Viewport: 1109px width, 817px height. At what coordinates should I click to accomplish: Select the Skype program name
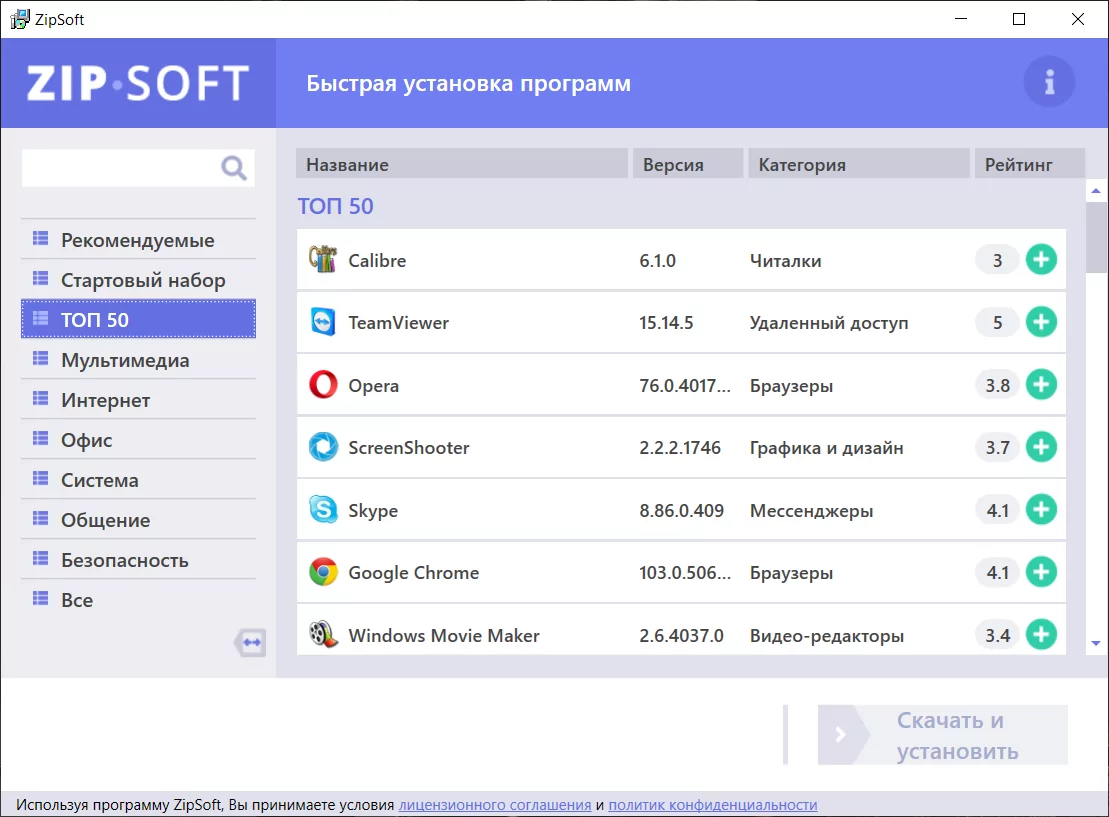[x=373, y=511]
